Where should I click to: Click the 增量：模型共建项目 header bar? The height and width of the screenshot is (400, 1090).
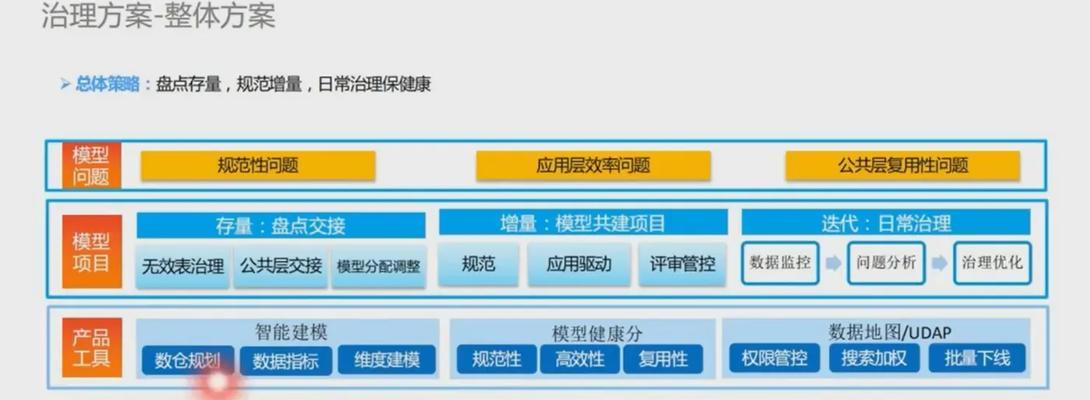coord(583,223)
